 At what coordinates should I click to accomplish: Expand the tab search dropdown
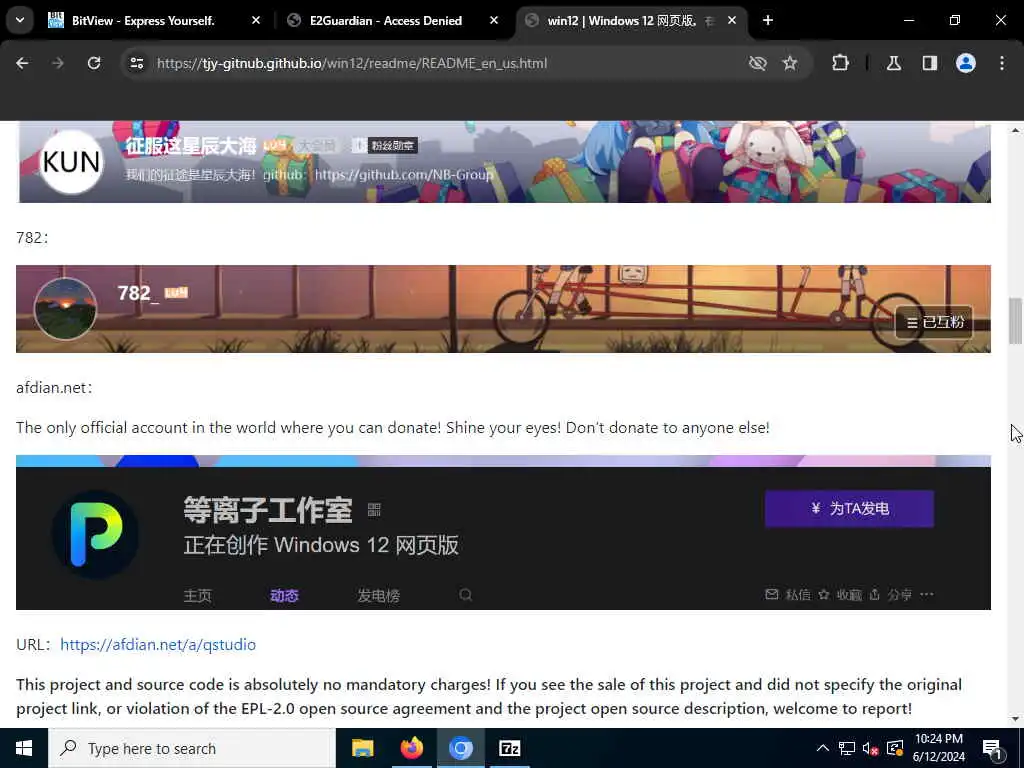click(20, 20)
